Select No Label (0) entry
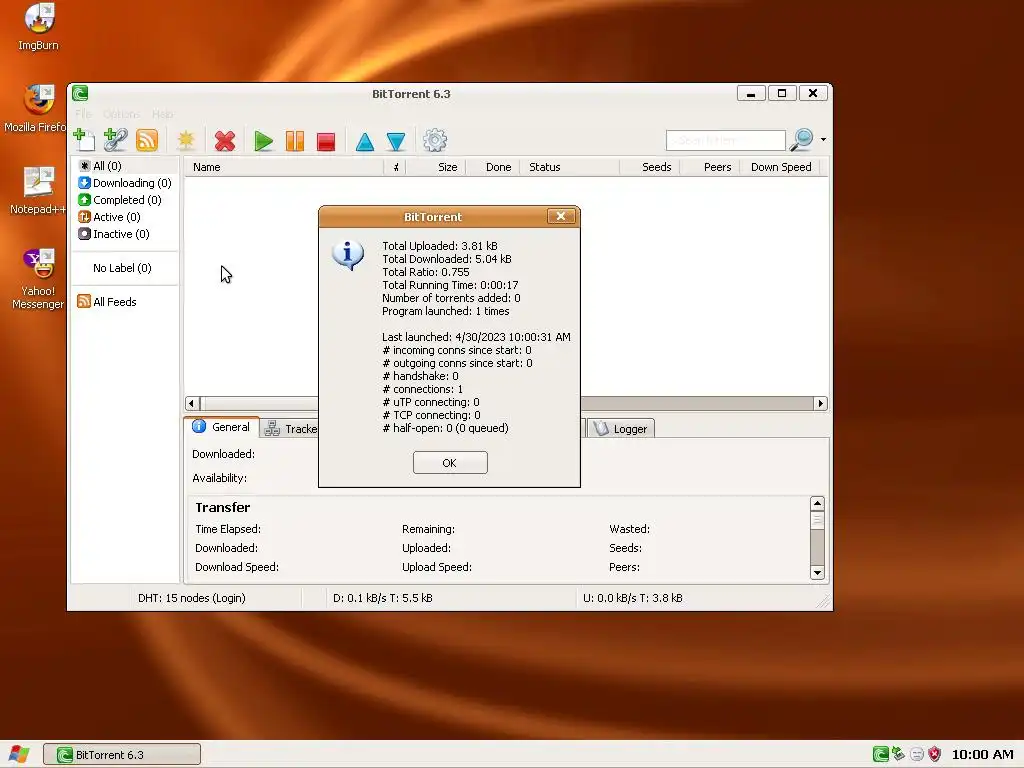Image resolution: width=1024 pixels, height=768 pixels. (x=122, y=268)
